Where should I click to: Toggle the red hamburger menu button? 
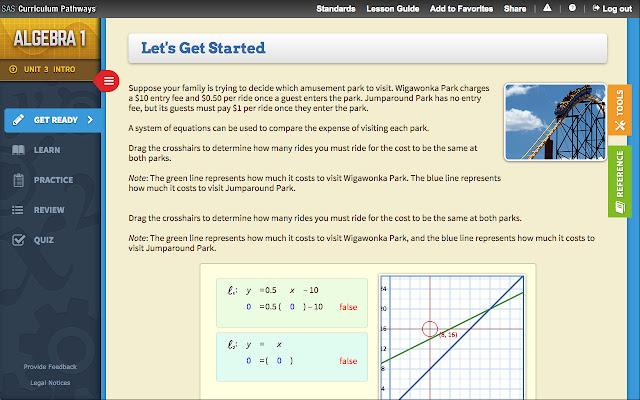108,81
